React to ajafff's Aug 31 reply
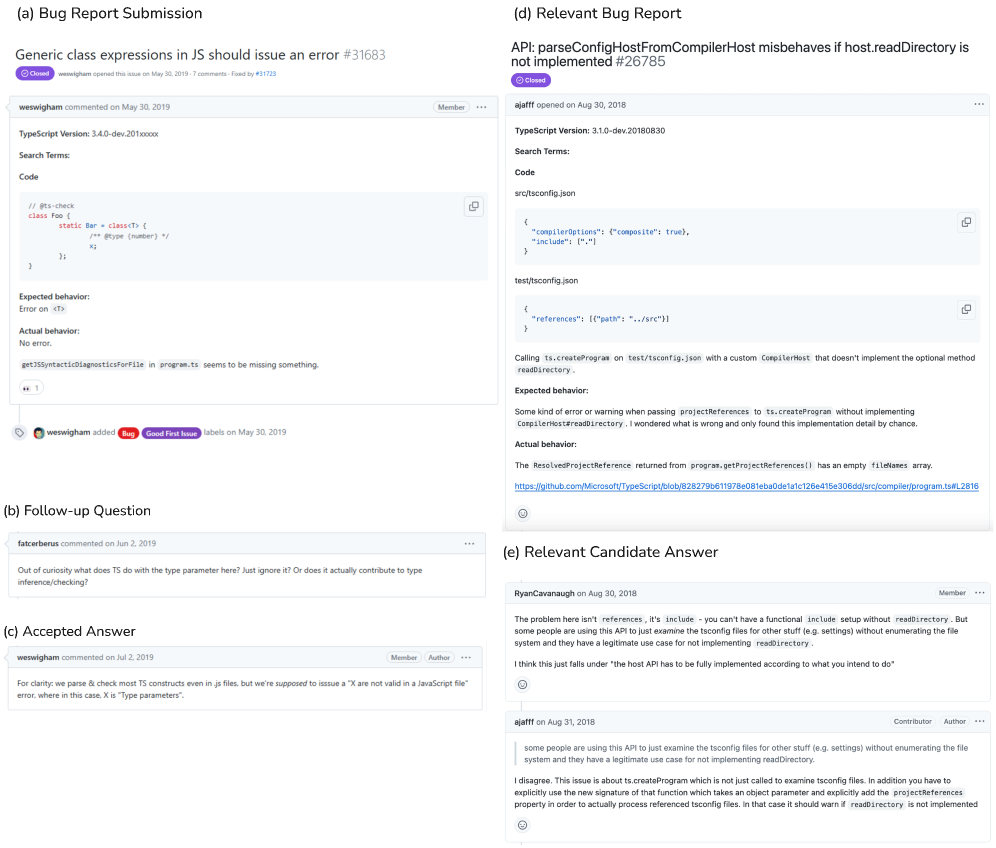 coord(522,825)
